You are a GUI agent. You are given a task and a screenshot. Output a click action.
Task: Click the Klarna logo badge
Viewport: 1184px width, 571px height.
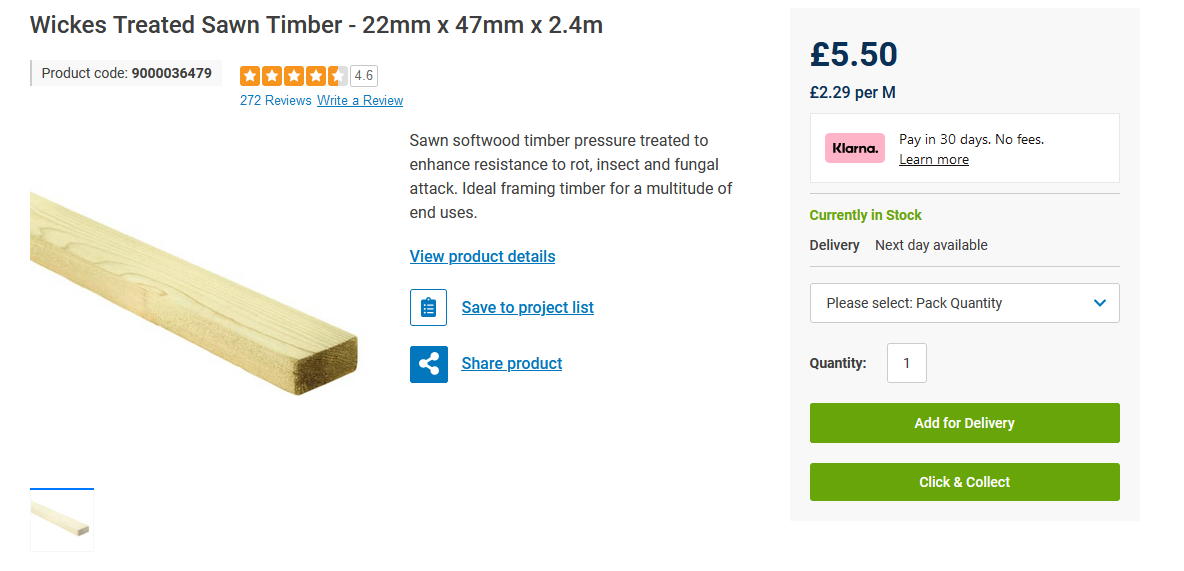(854, 148)
